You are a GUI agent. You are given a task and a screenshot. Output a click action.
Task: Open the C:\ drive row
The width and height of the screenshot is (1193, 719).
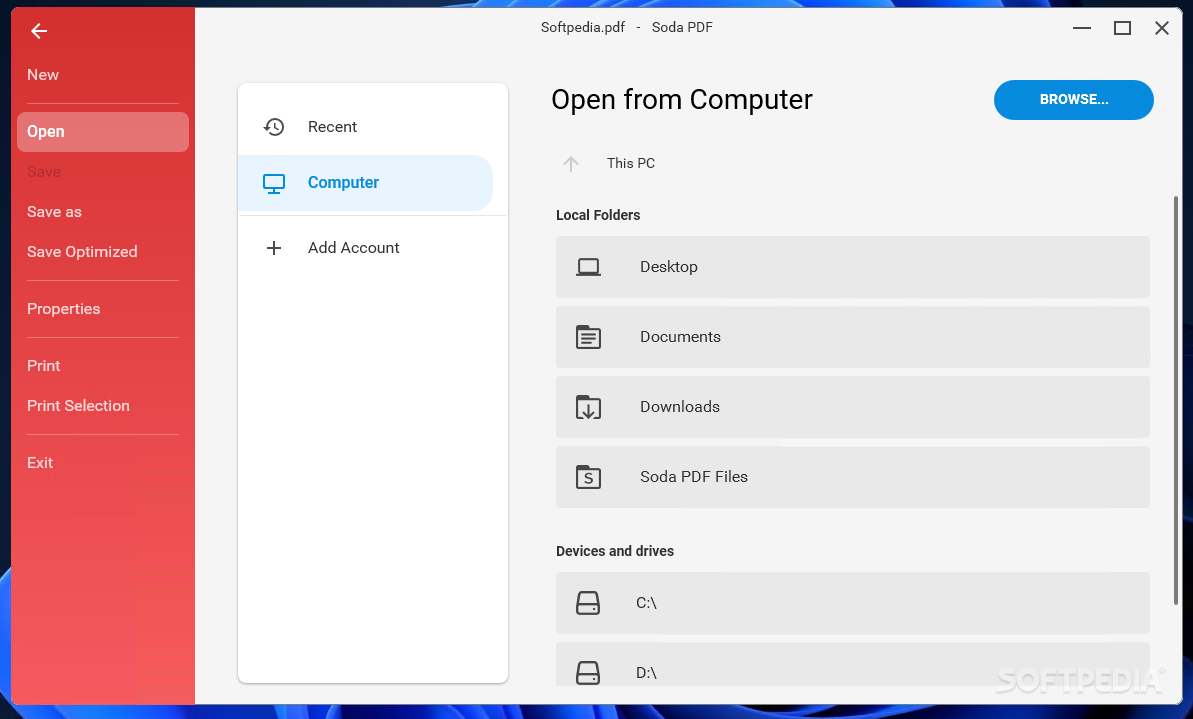[852, 603]
